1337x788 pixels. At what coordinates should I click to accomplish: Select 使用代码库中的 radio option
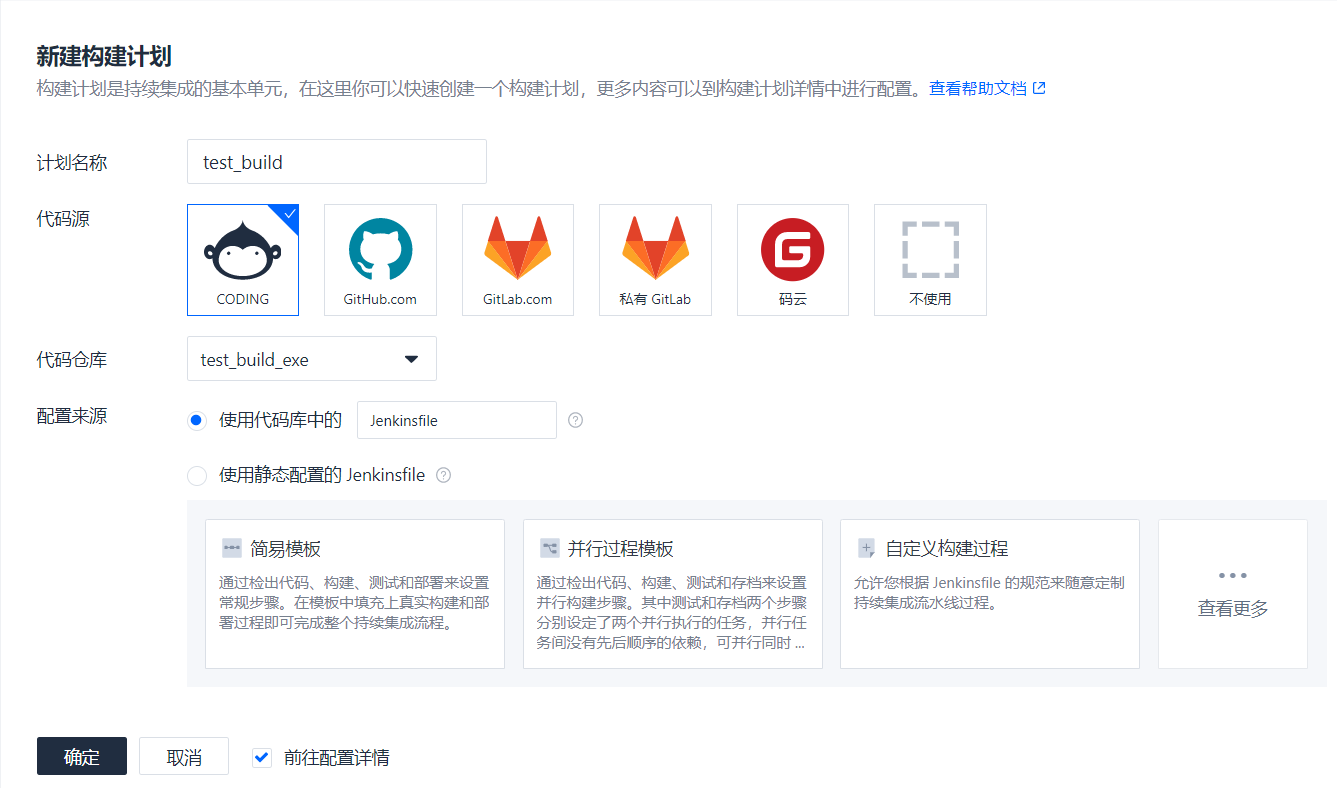tap(197, 420)
